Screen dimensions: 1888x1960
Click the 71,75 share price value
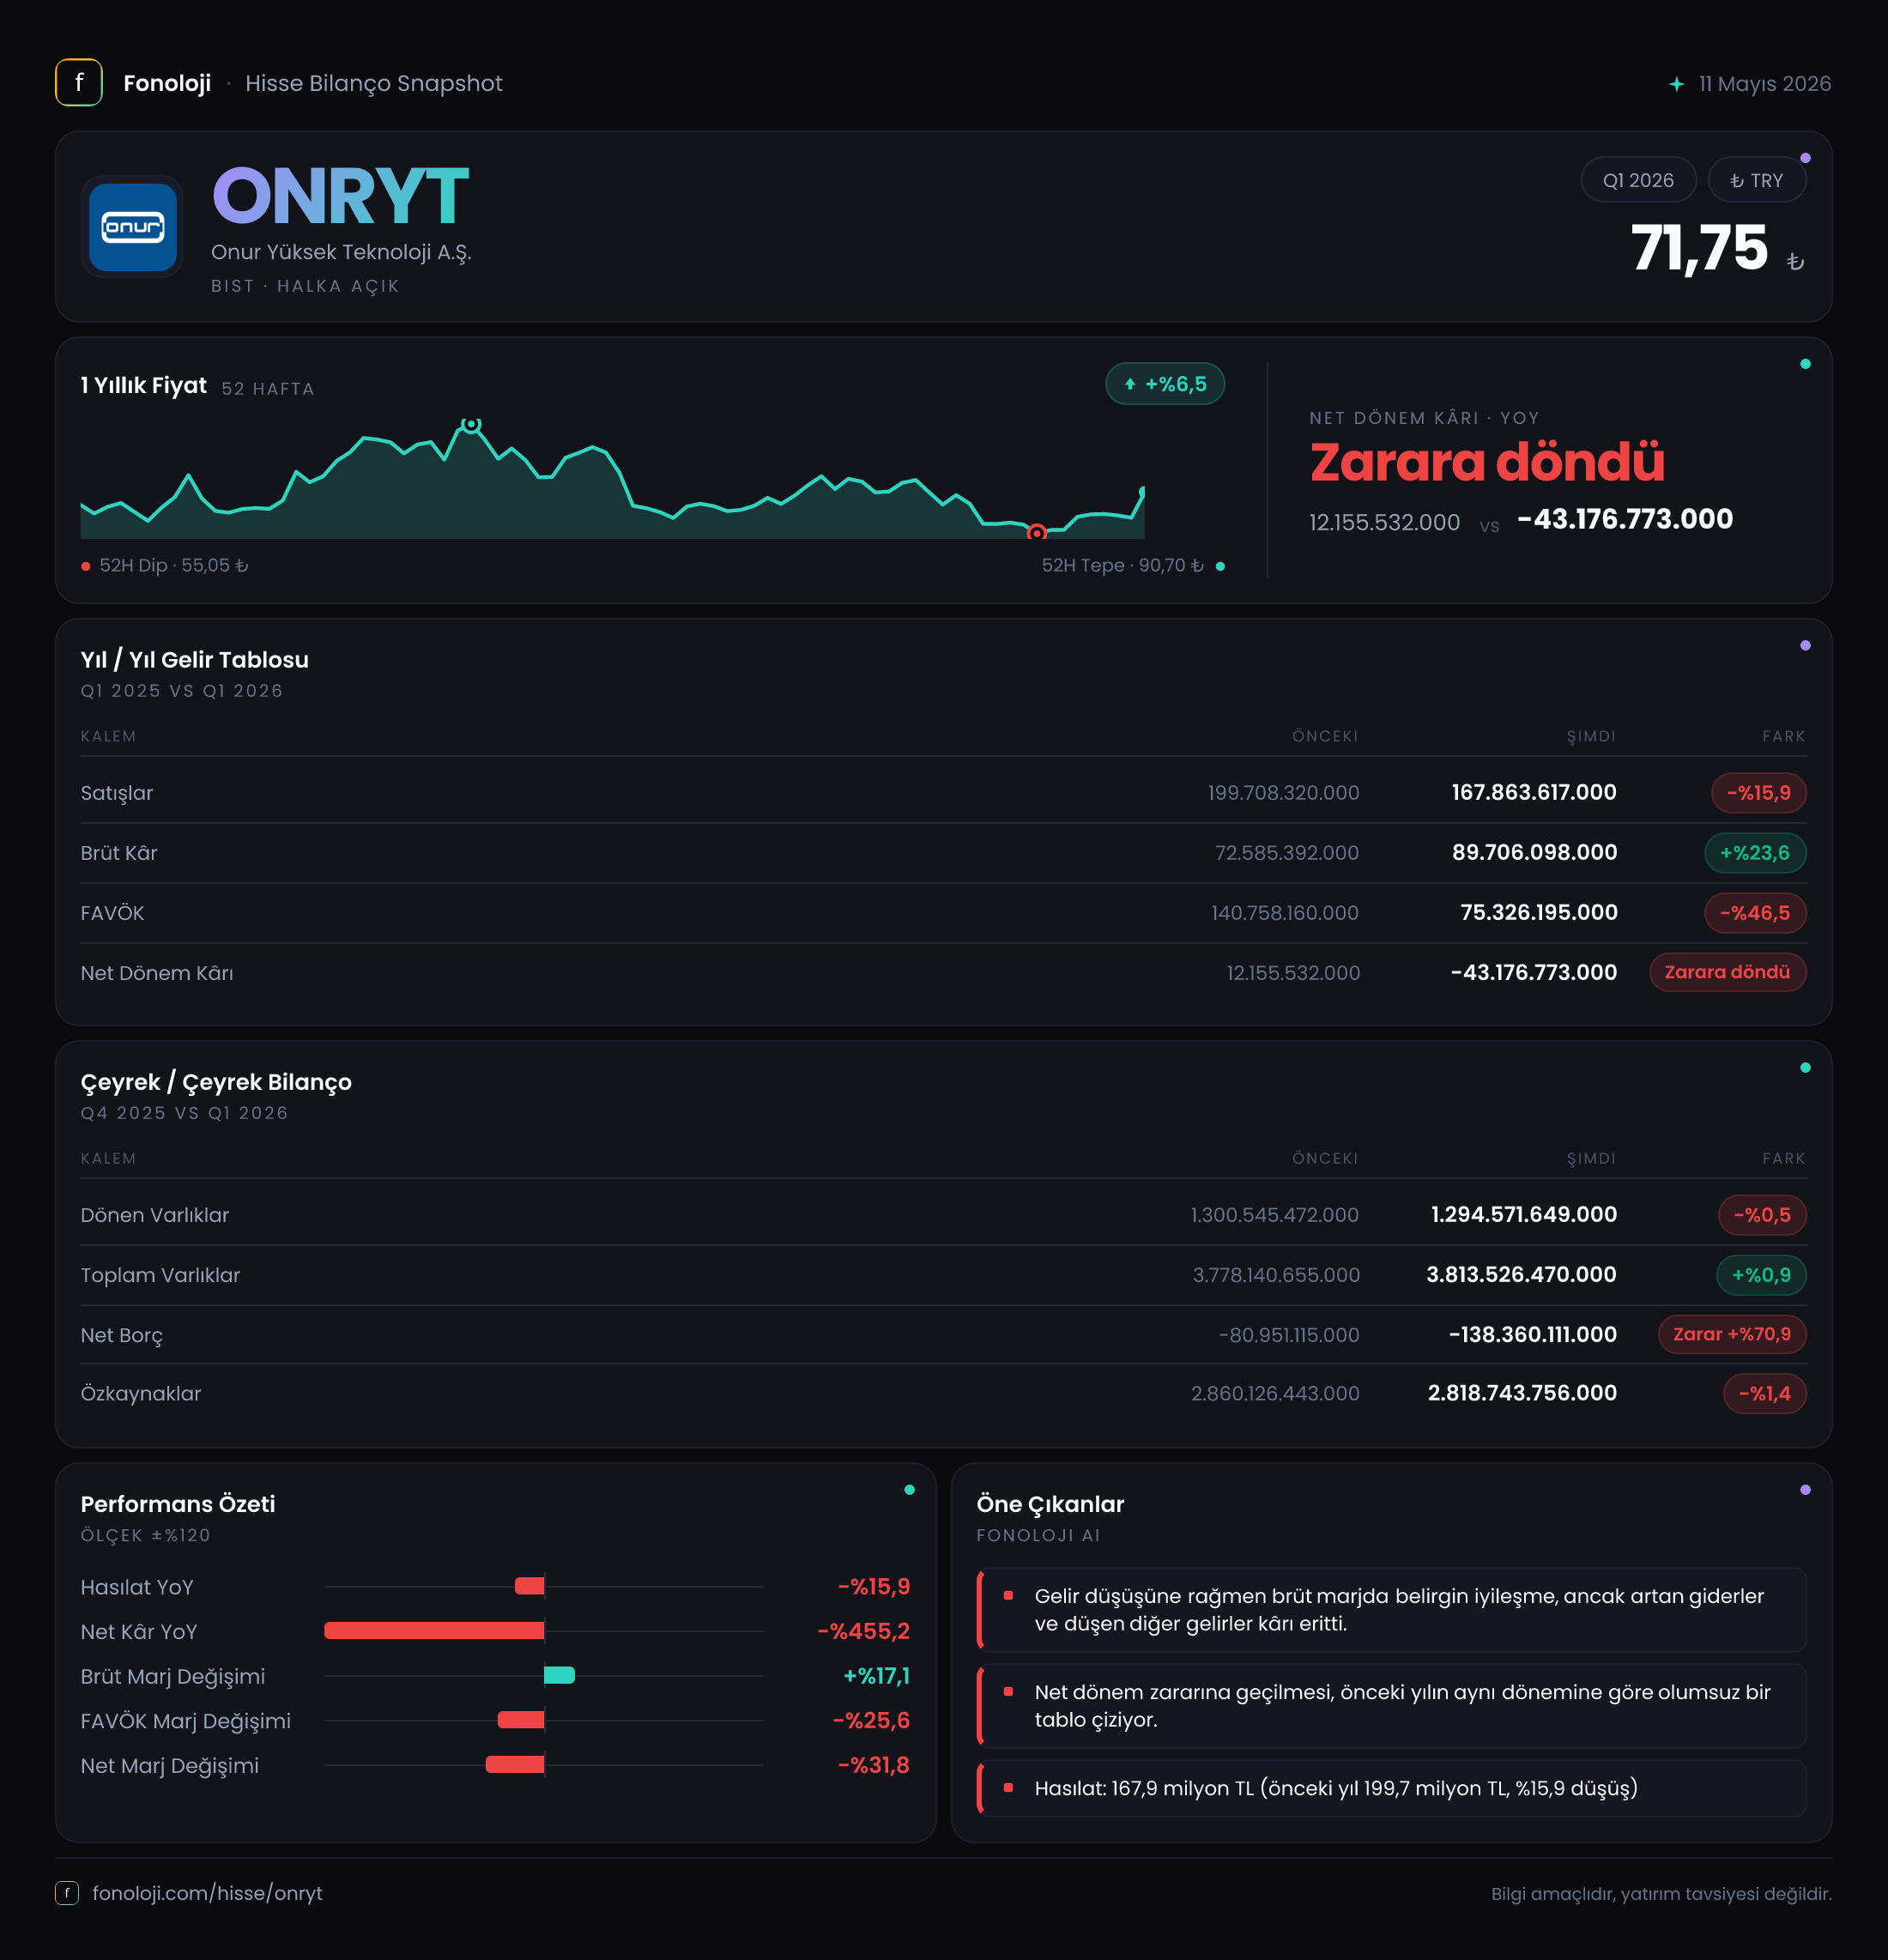pyautogui.click(x=1700, y=248)
